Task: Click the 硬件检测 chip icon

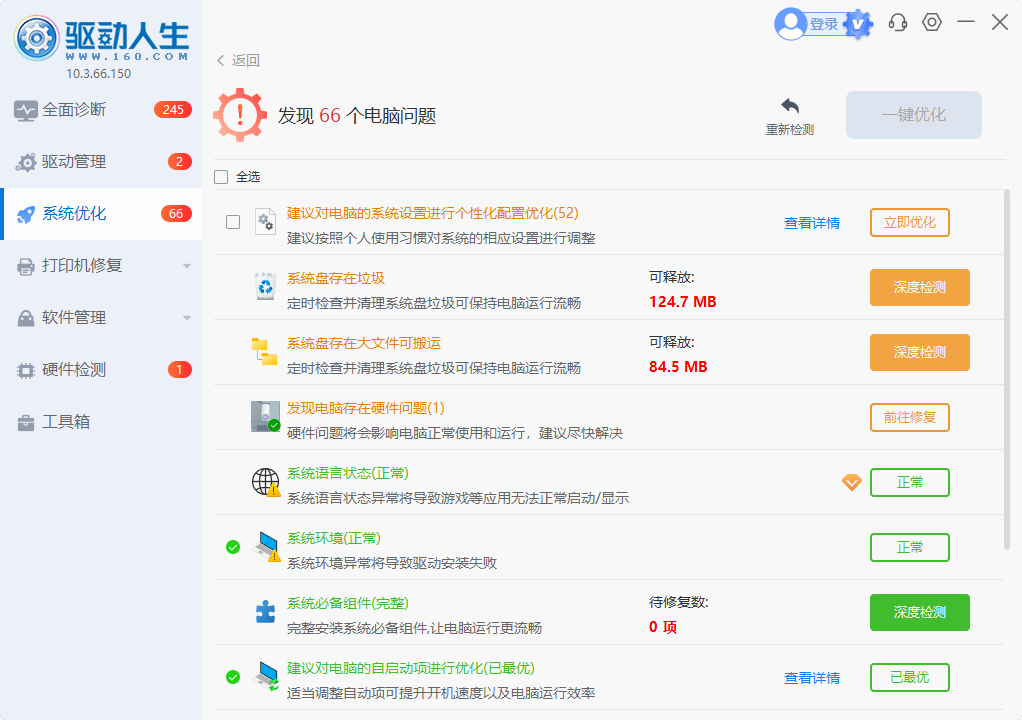Action: tap(25, 371)
